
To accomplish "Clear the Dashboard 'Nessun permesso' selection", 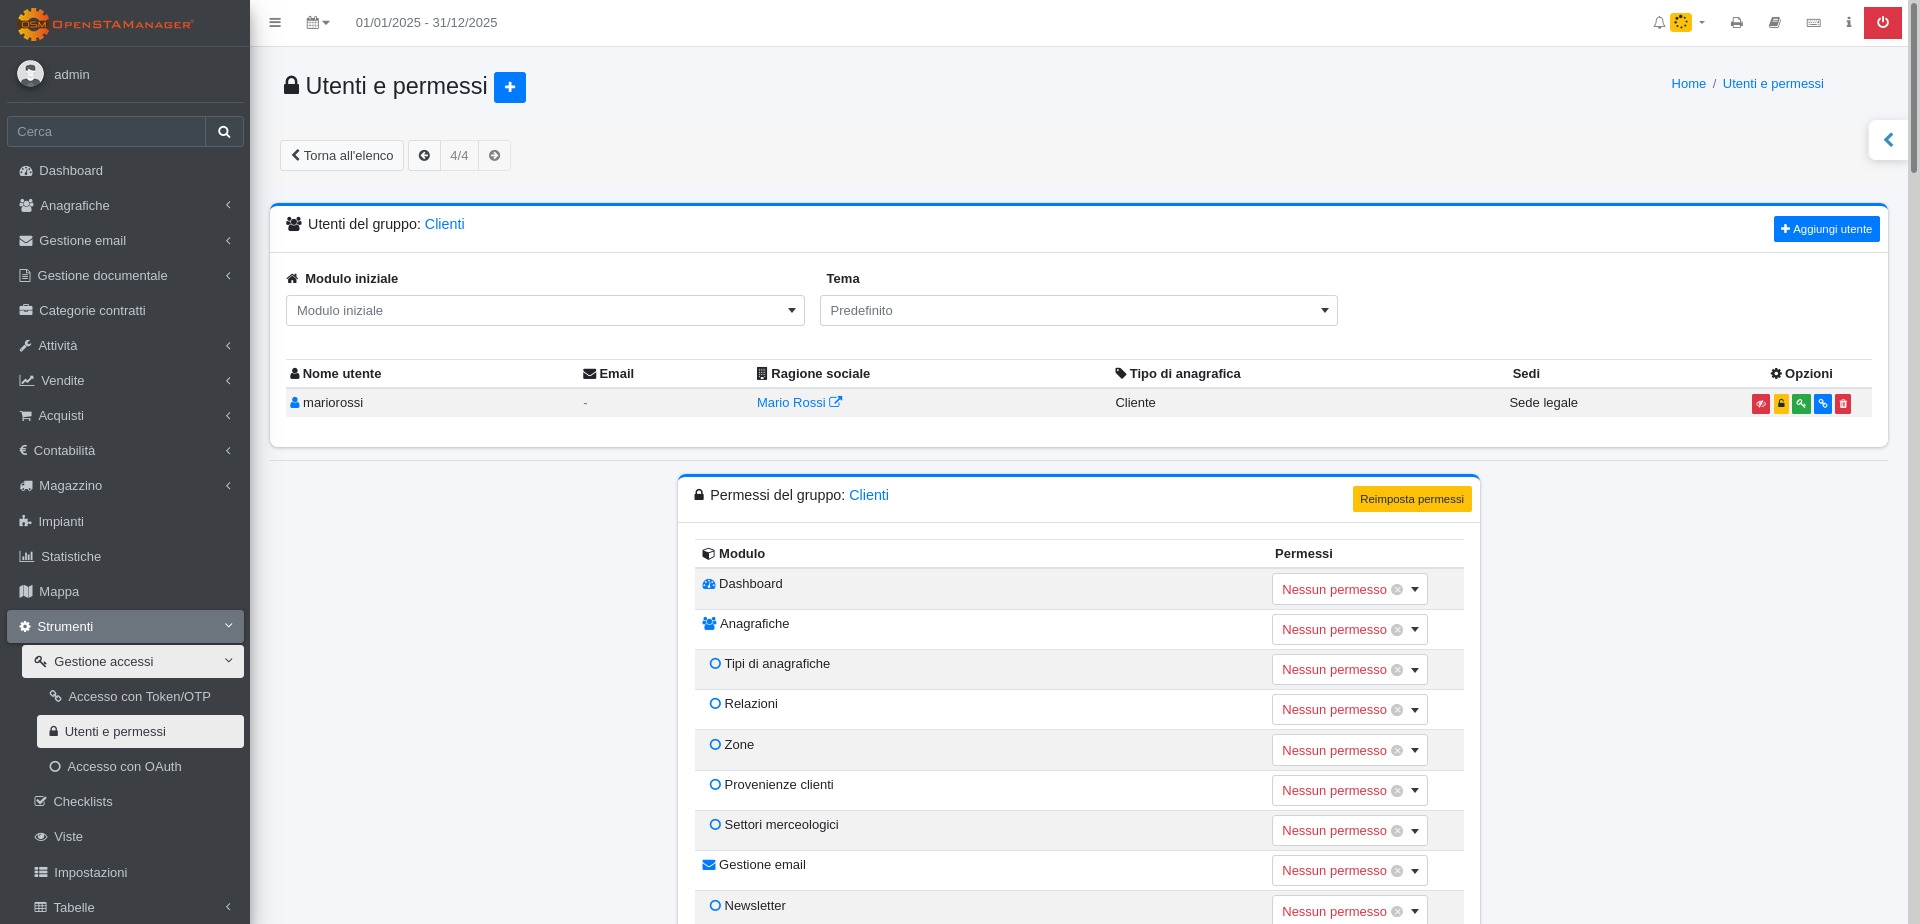I will click(x=1397, y=590).
